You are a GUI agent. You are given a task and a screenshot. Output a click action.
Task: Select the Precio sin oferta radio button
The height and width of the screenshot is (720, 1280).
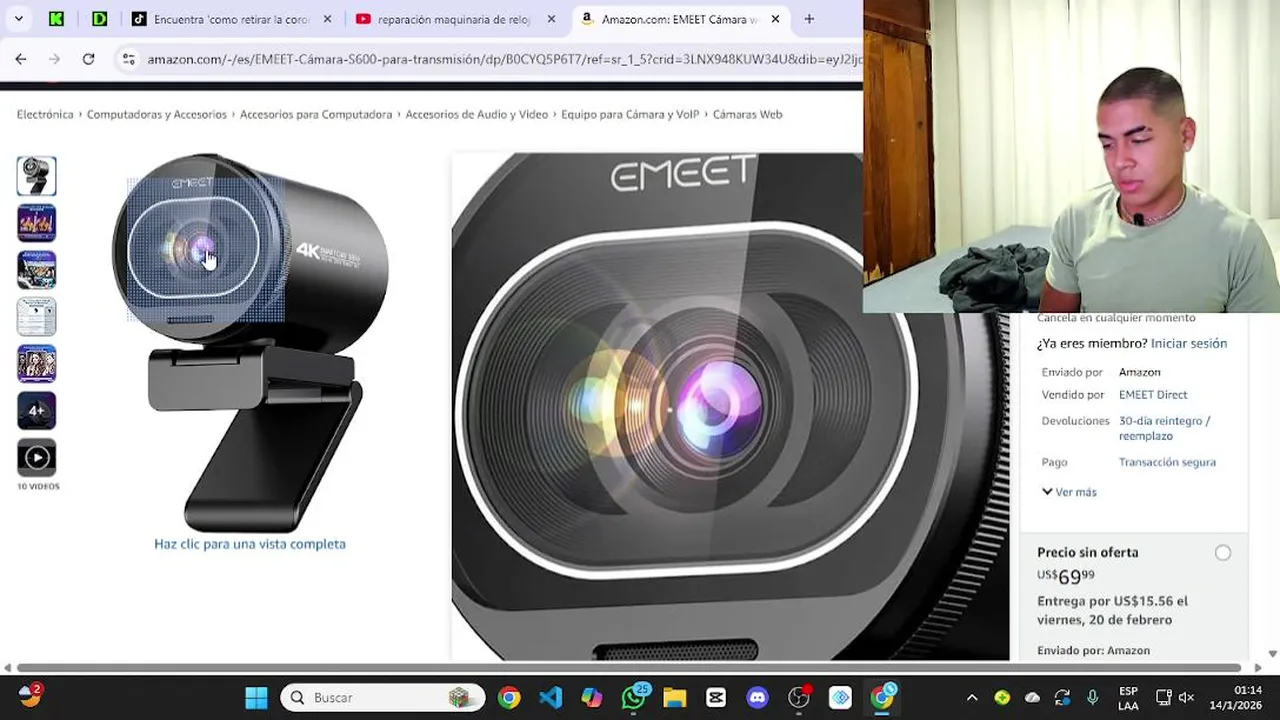[x=1223, y=553]
